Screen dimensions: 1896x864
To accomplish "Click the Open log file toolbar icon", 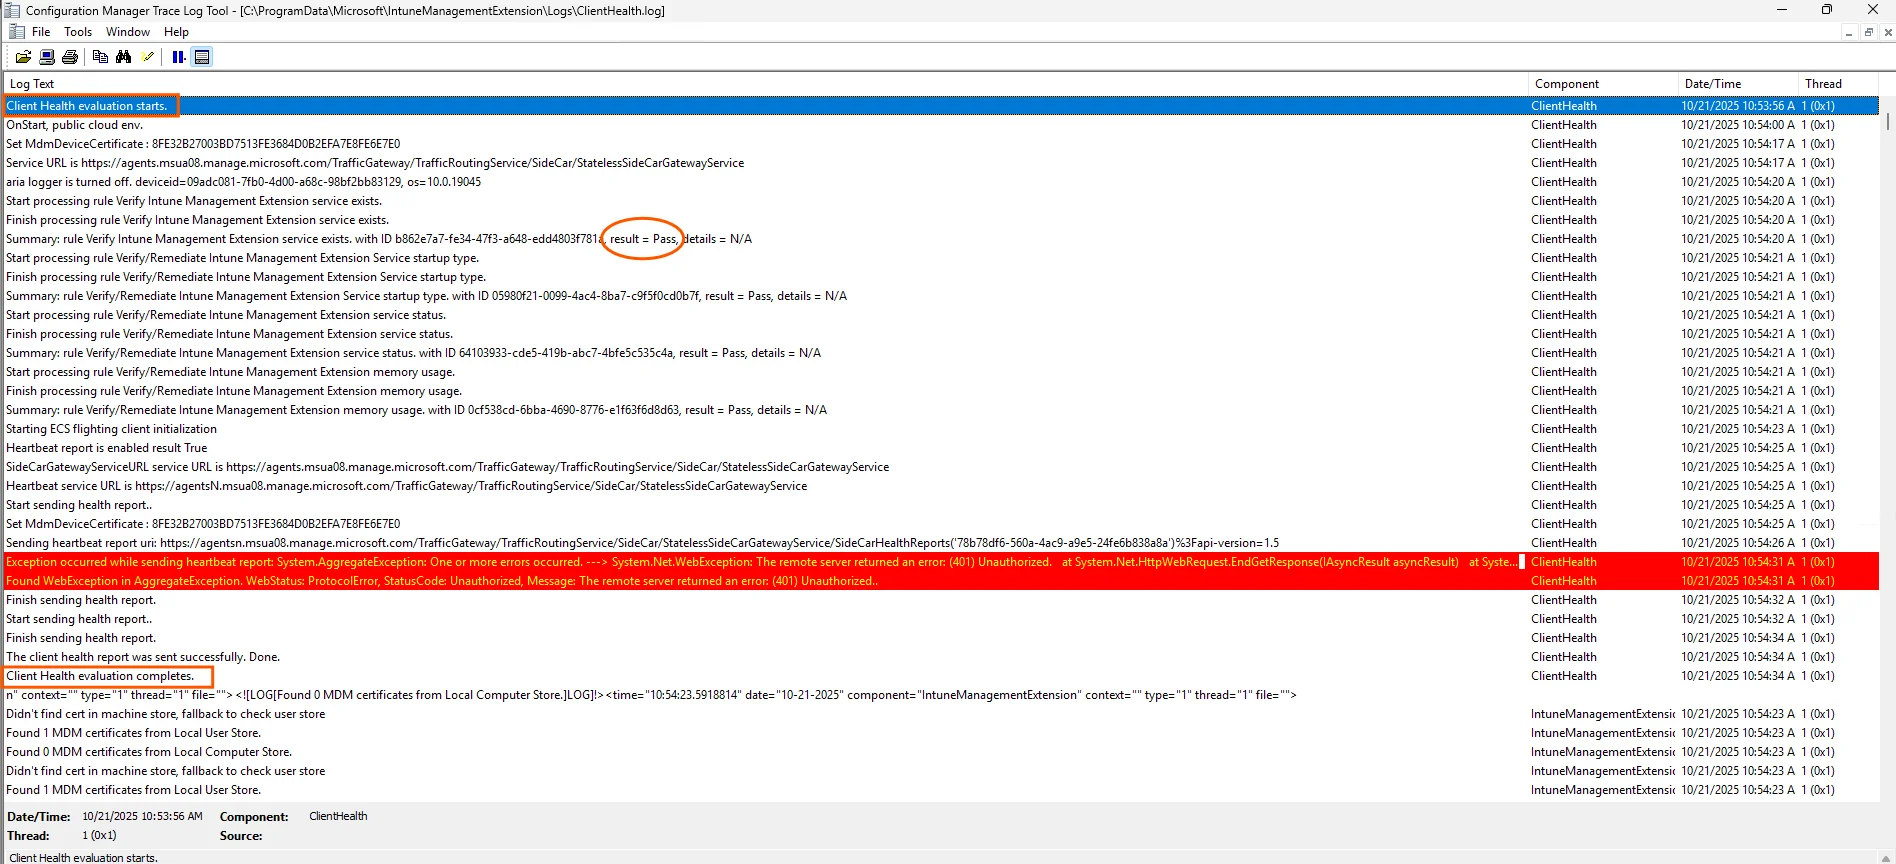I will point(23,57).
